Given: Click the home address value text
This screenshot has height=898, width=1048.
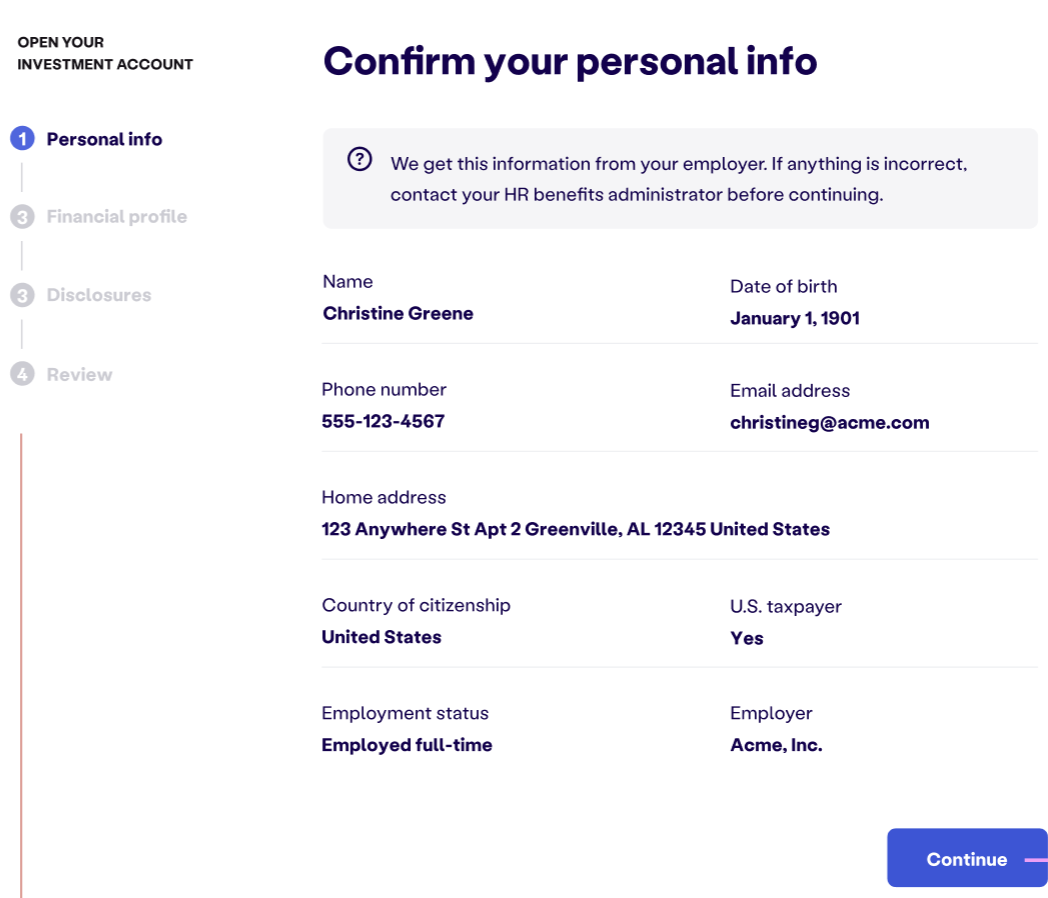Looking at the screenshot, I should 575,529.
